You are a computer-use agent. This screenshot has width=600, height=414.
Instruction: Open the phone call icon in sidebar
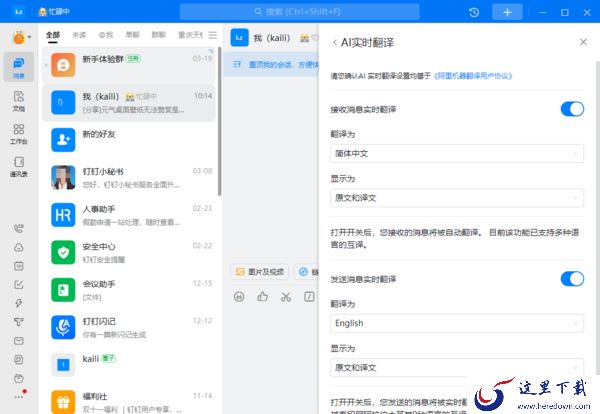click(18, 228)
